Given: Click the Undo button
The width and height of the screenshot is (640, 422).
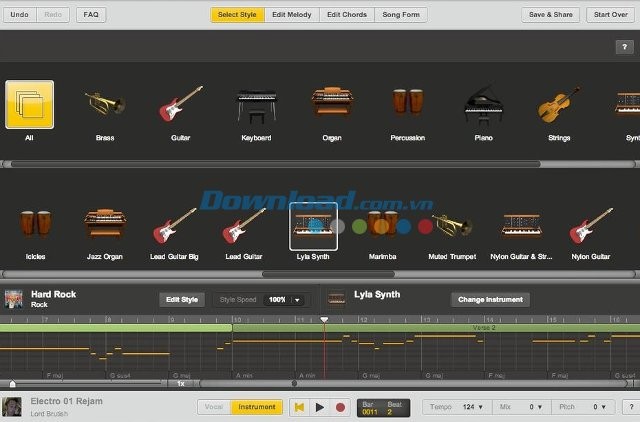Looking at the screenshot, I should (19, 15).
